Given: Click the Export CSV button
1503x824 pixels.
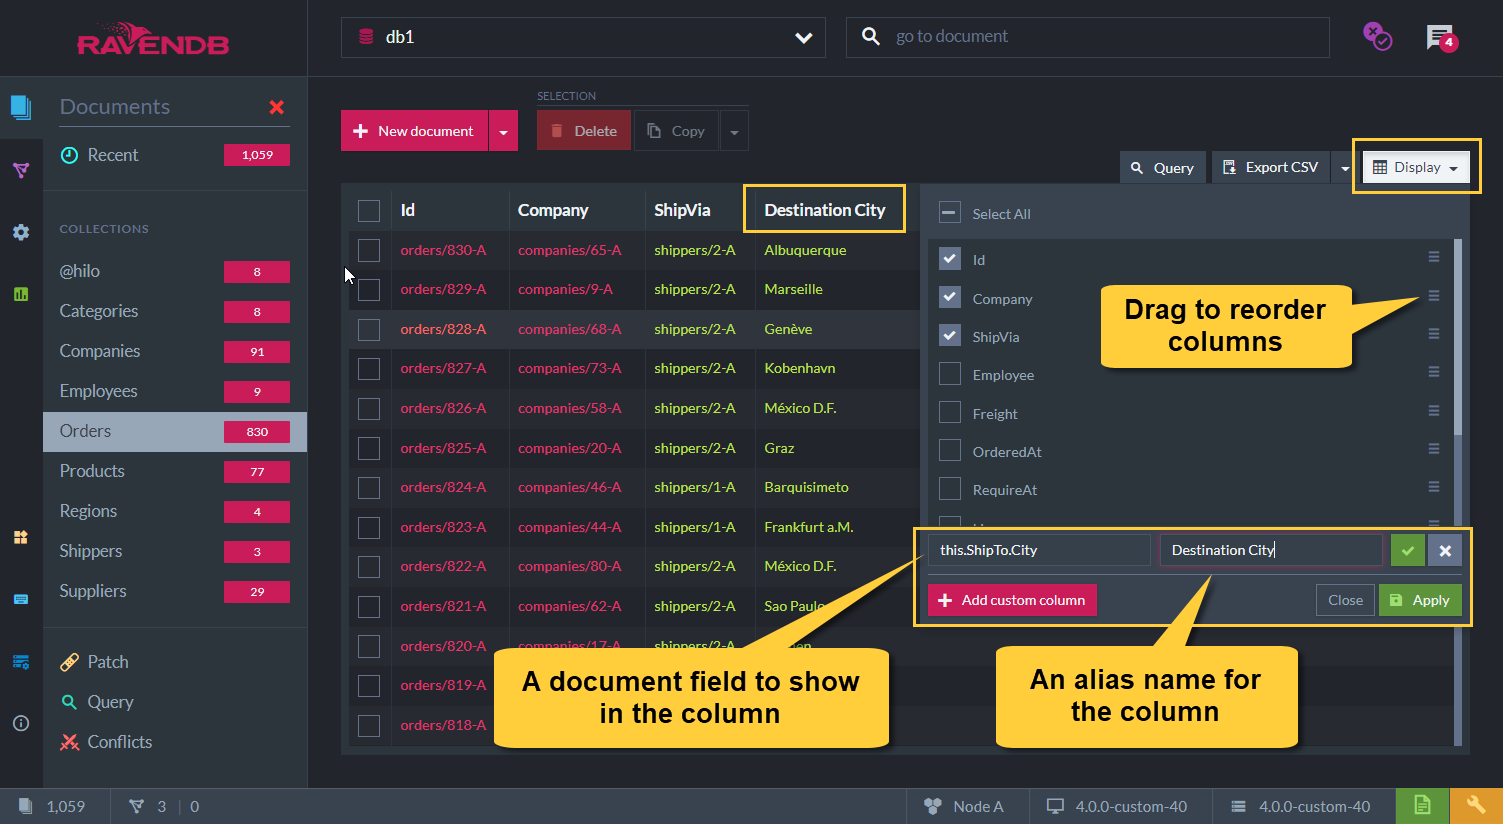Looking at the screenshot, I should pyautogui.click(x=1272, y=167).
